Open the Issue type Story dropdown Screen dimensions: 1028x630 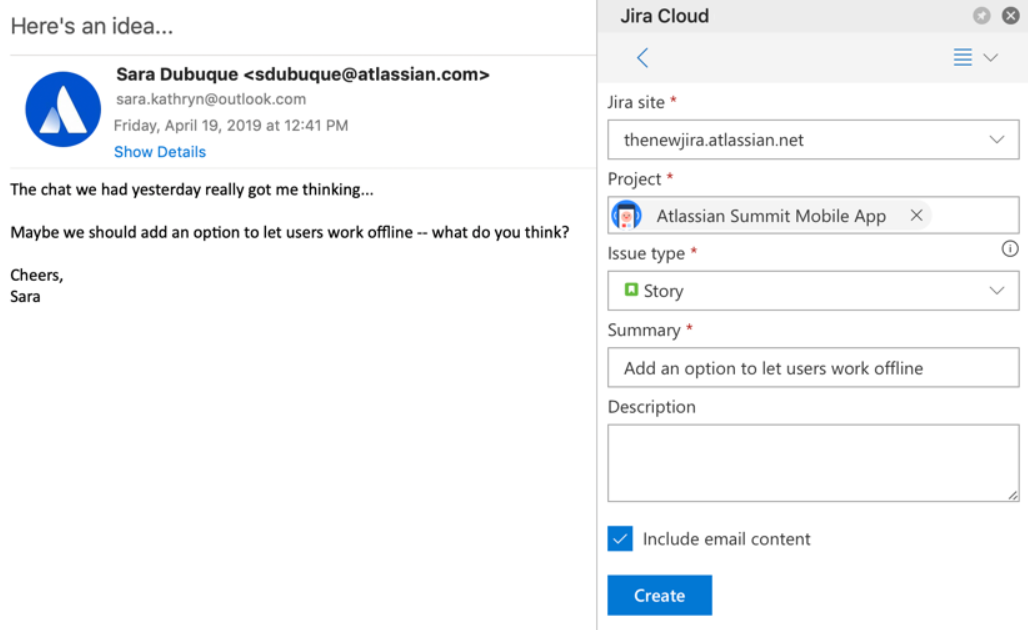tap(813, 291)
